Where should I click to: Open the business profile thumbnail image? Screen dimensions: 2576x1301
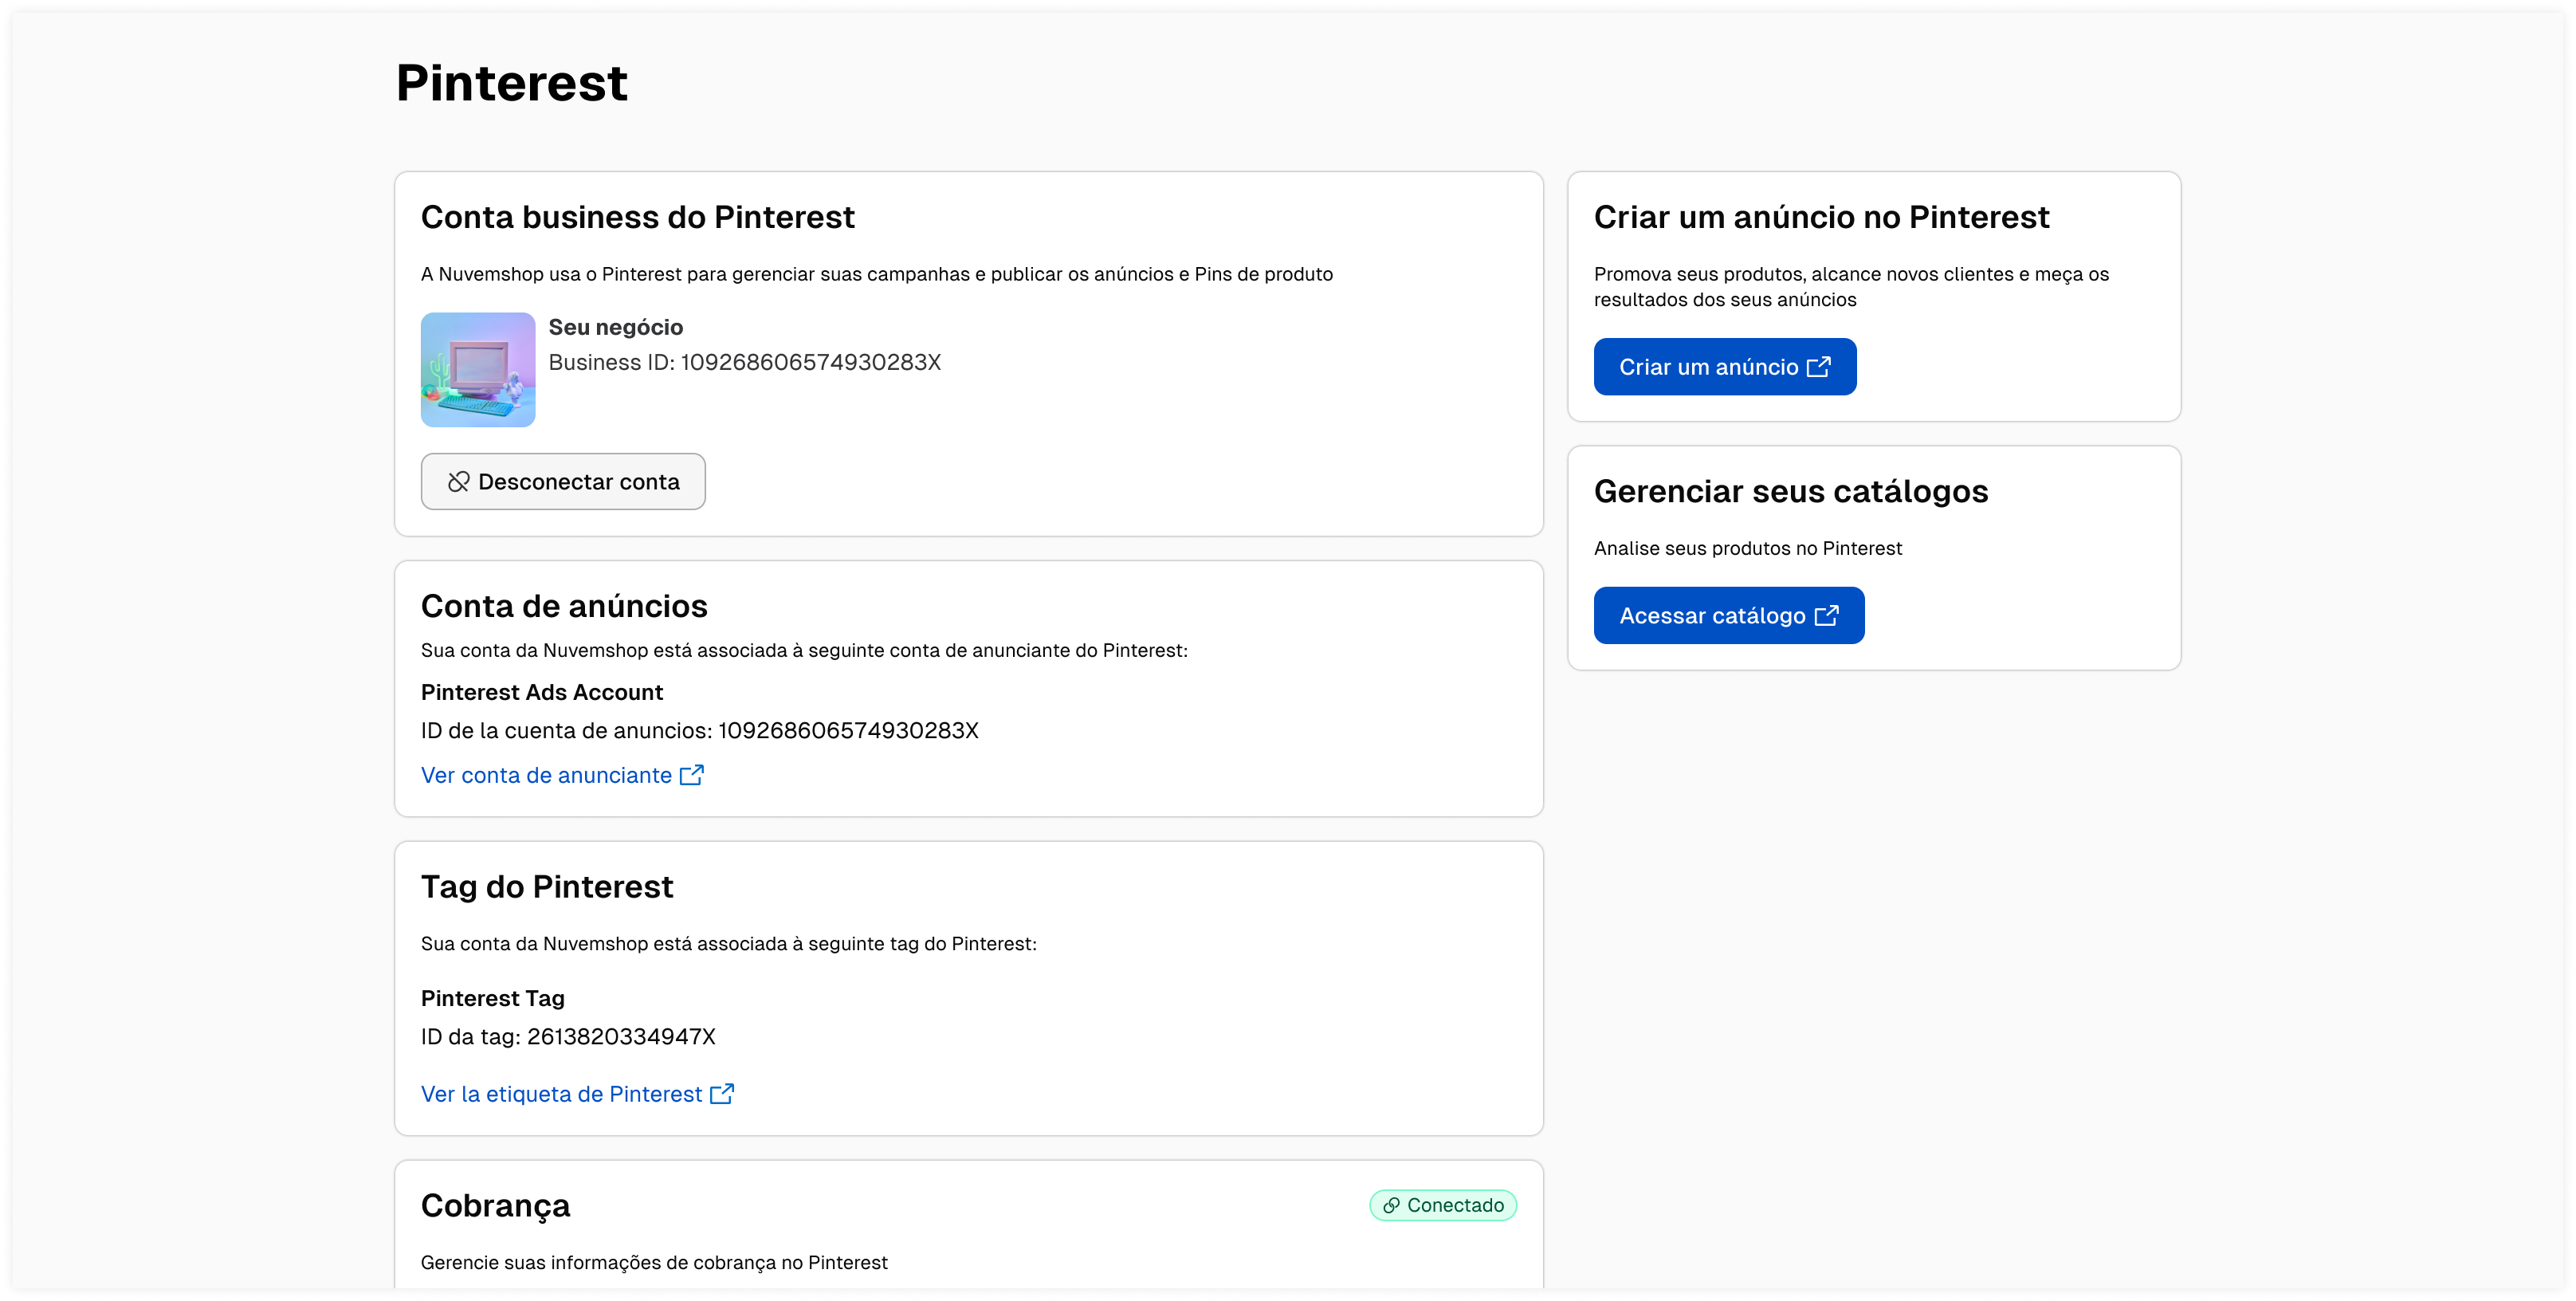[x=478, y=370]
